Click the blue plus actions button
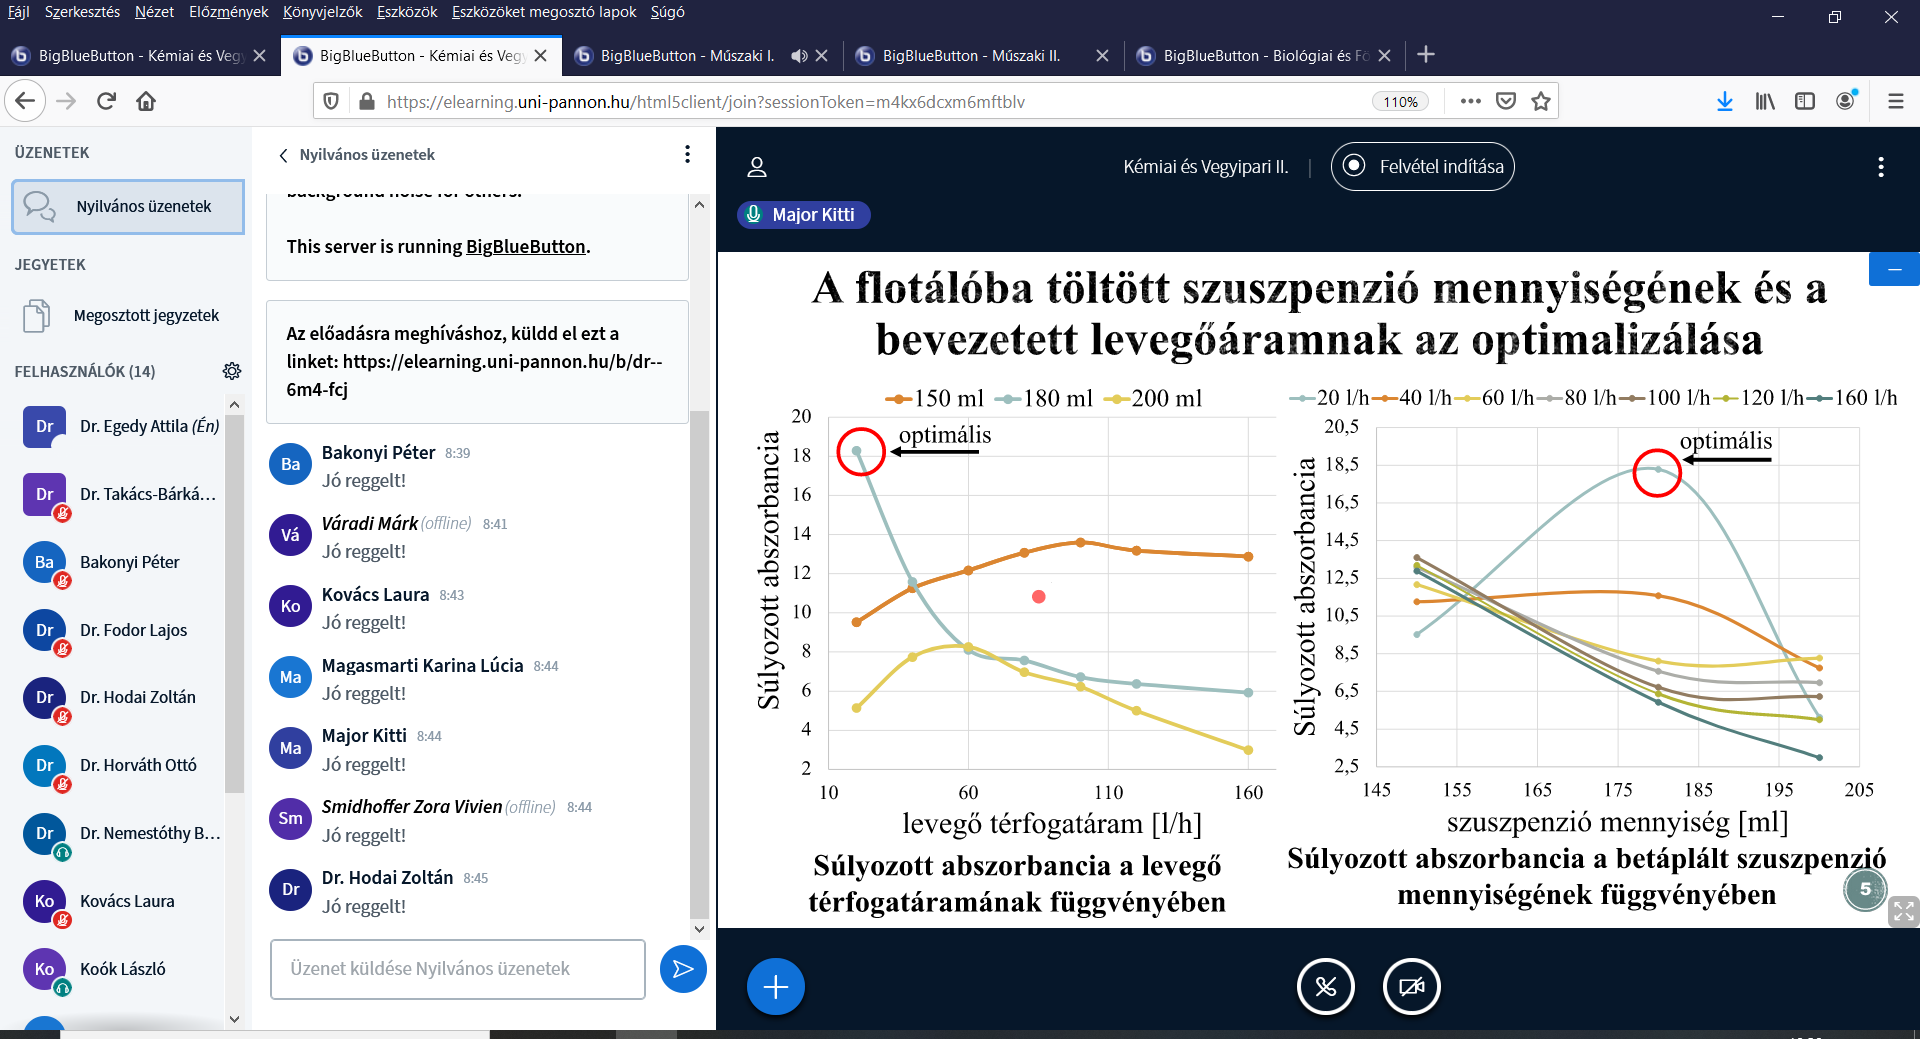The image size is (1920, 1039). pos(775,987)
